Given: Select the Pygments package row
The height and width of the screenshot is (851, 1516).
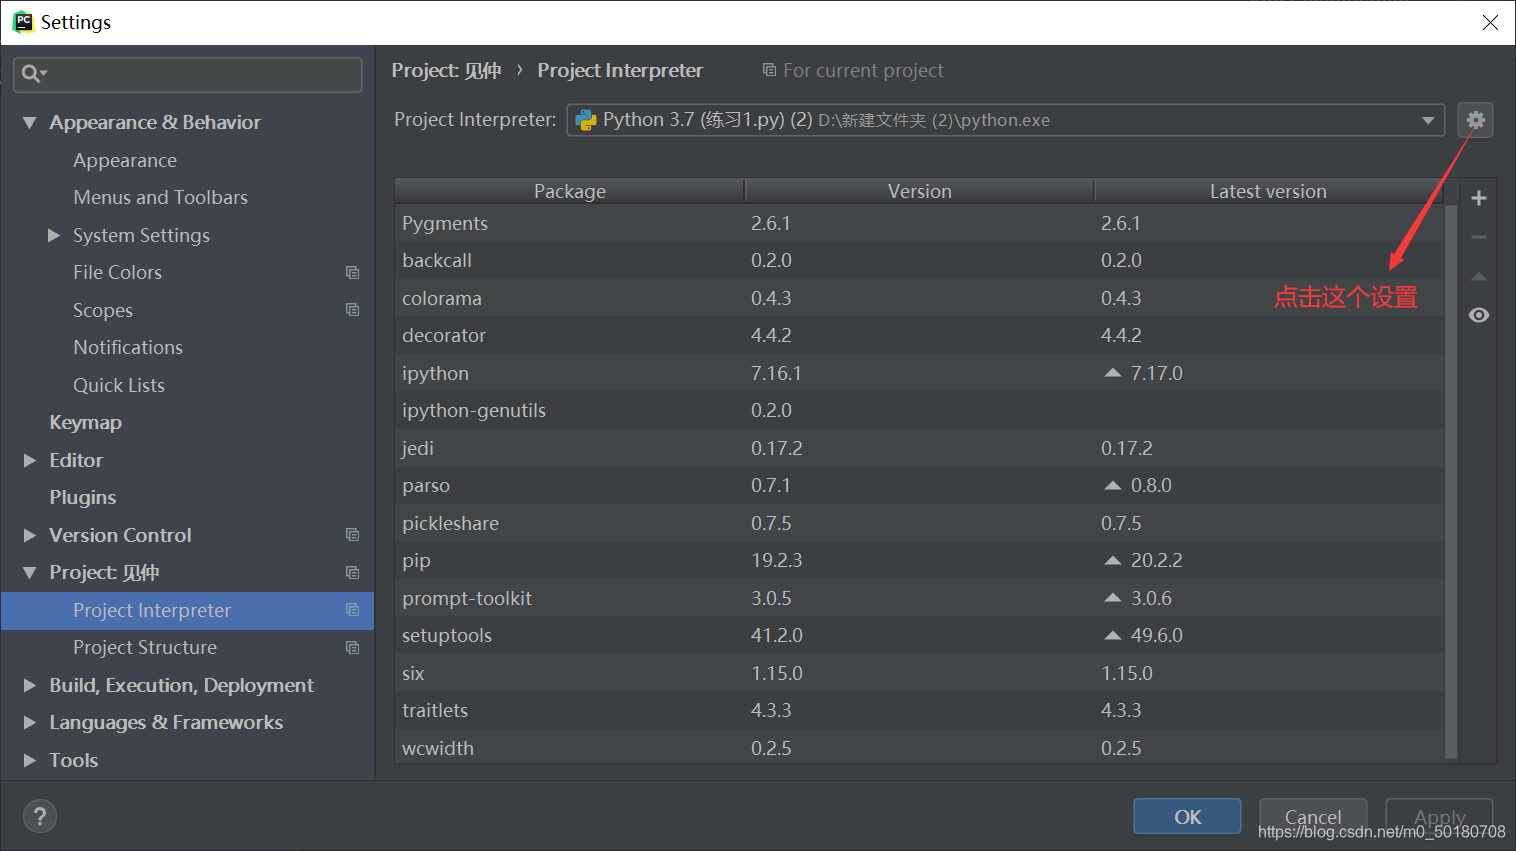Looking at the screenshot, I should (x=920, y=223).
